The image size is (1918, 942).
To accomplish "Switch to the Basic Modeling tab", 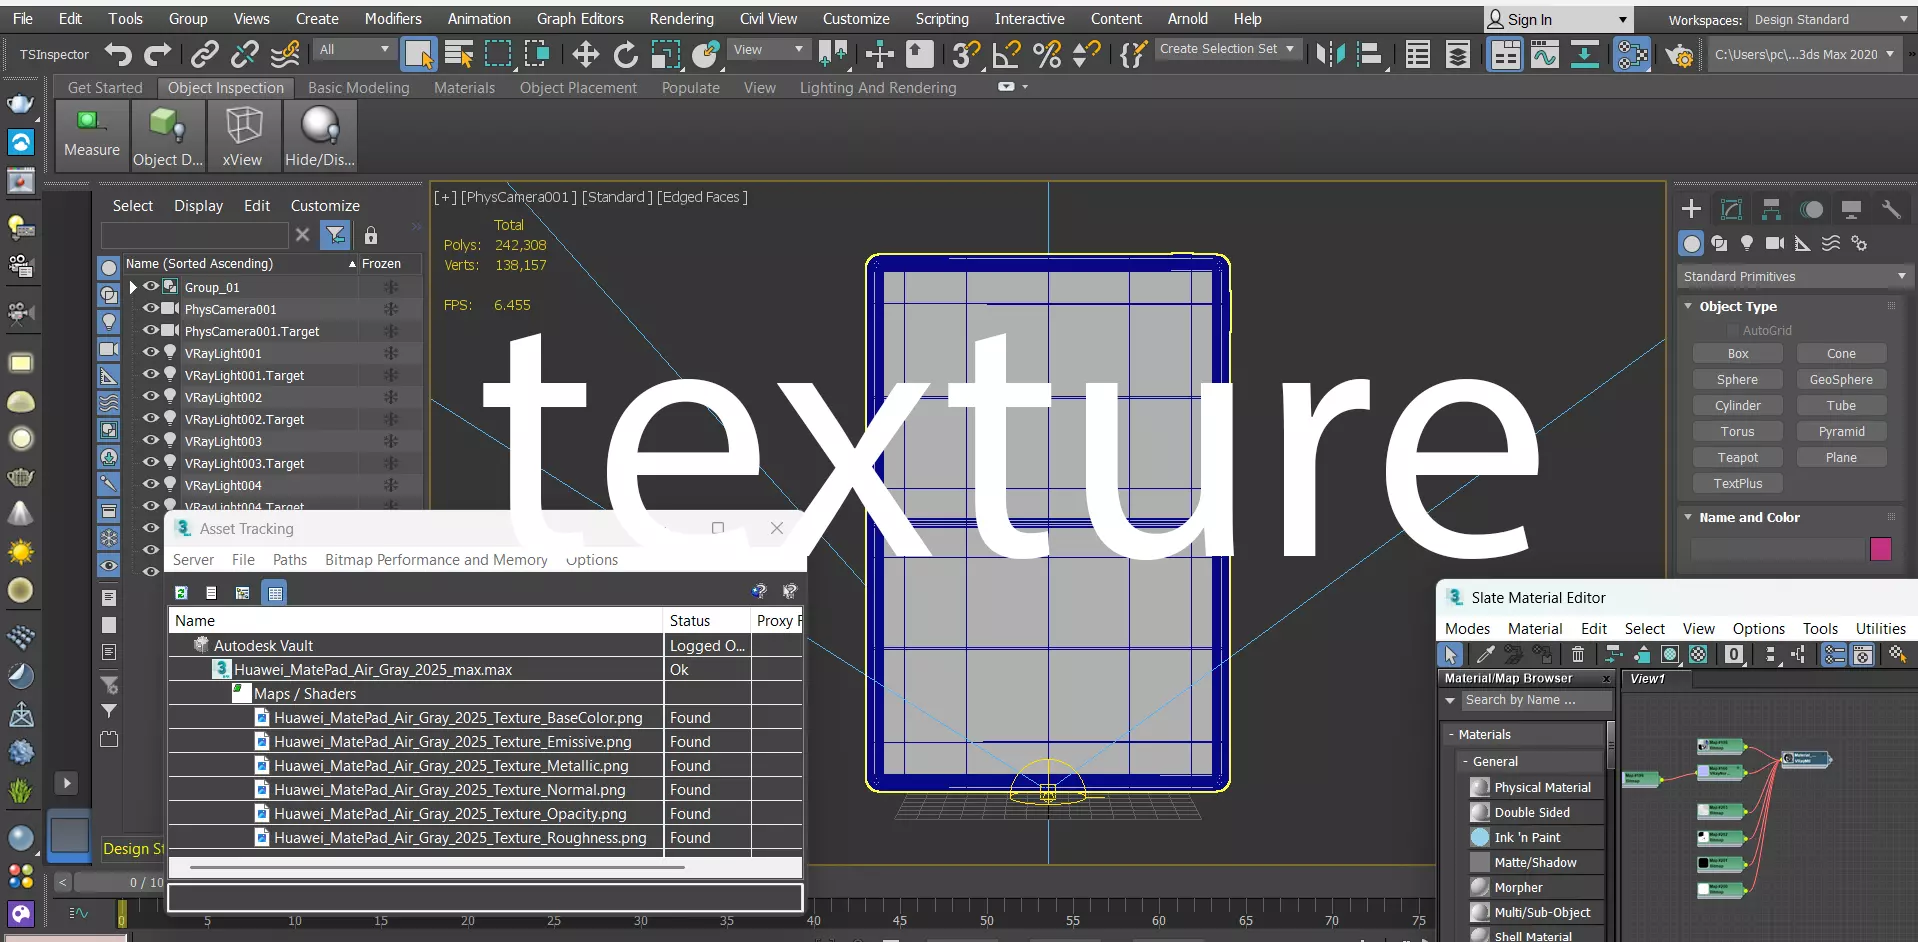I will point(359,88).
